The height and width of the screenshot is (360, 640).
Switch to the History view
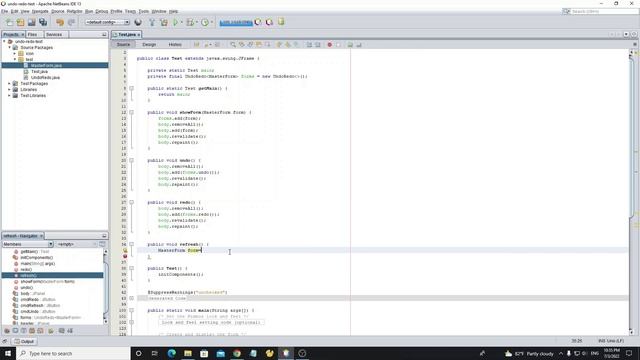[x=175, y=44]
